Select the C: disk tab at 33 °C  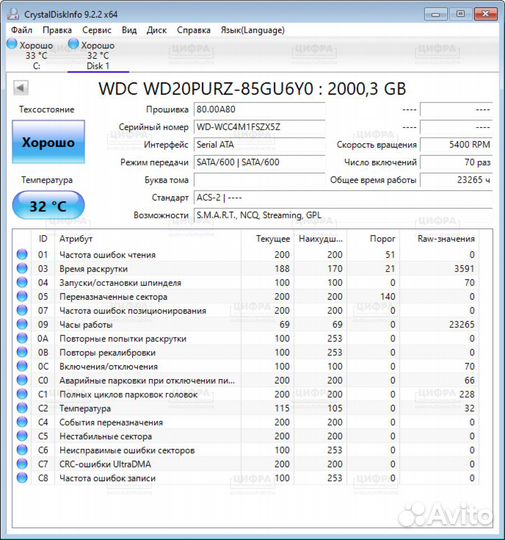(31, 55)
